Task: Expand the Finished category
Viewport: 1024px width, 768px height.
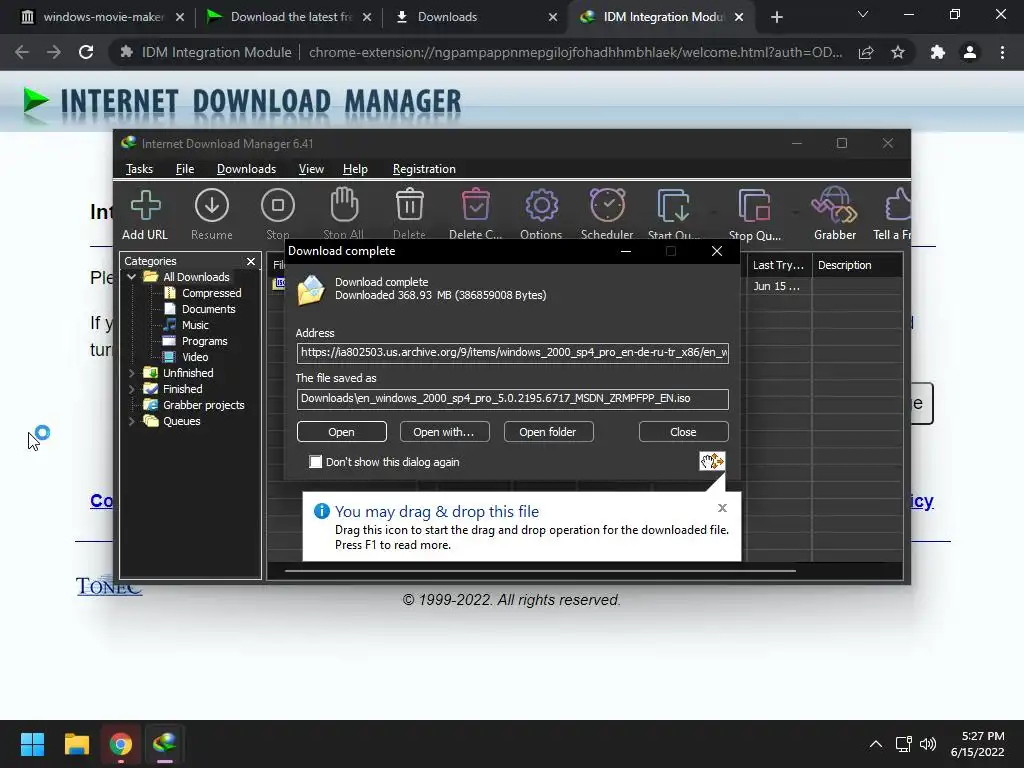Action: 132,389
